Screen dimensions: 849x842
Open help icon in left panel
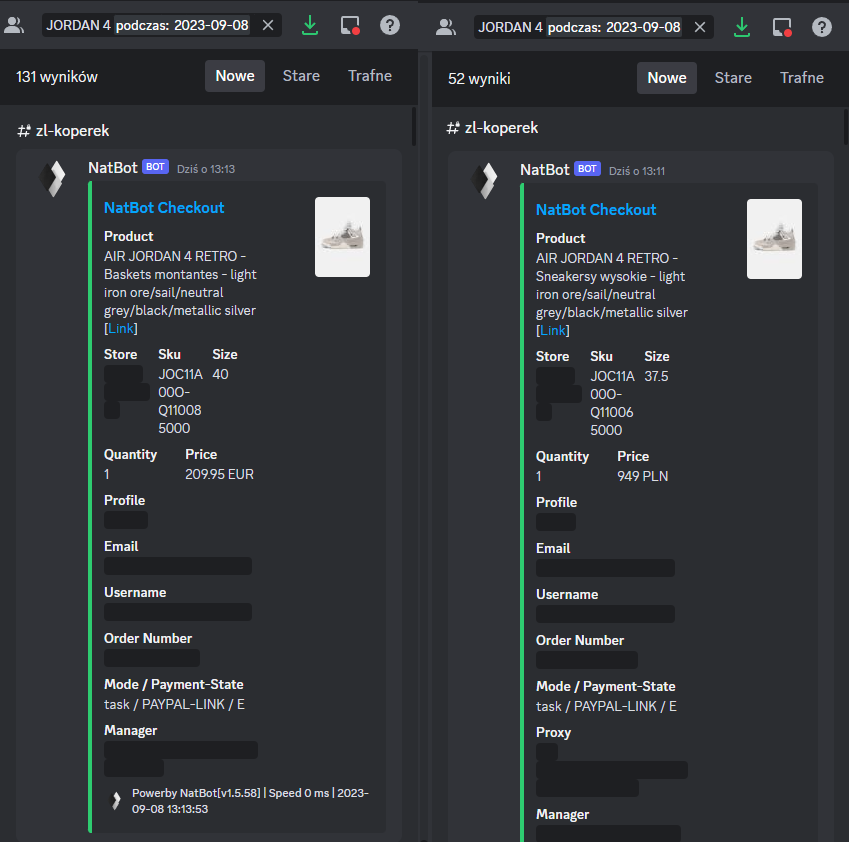(390, 25)
